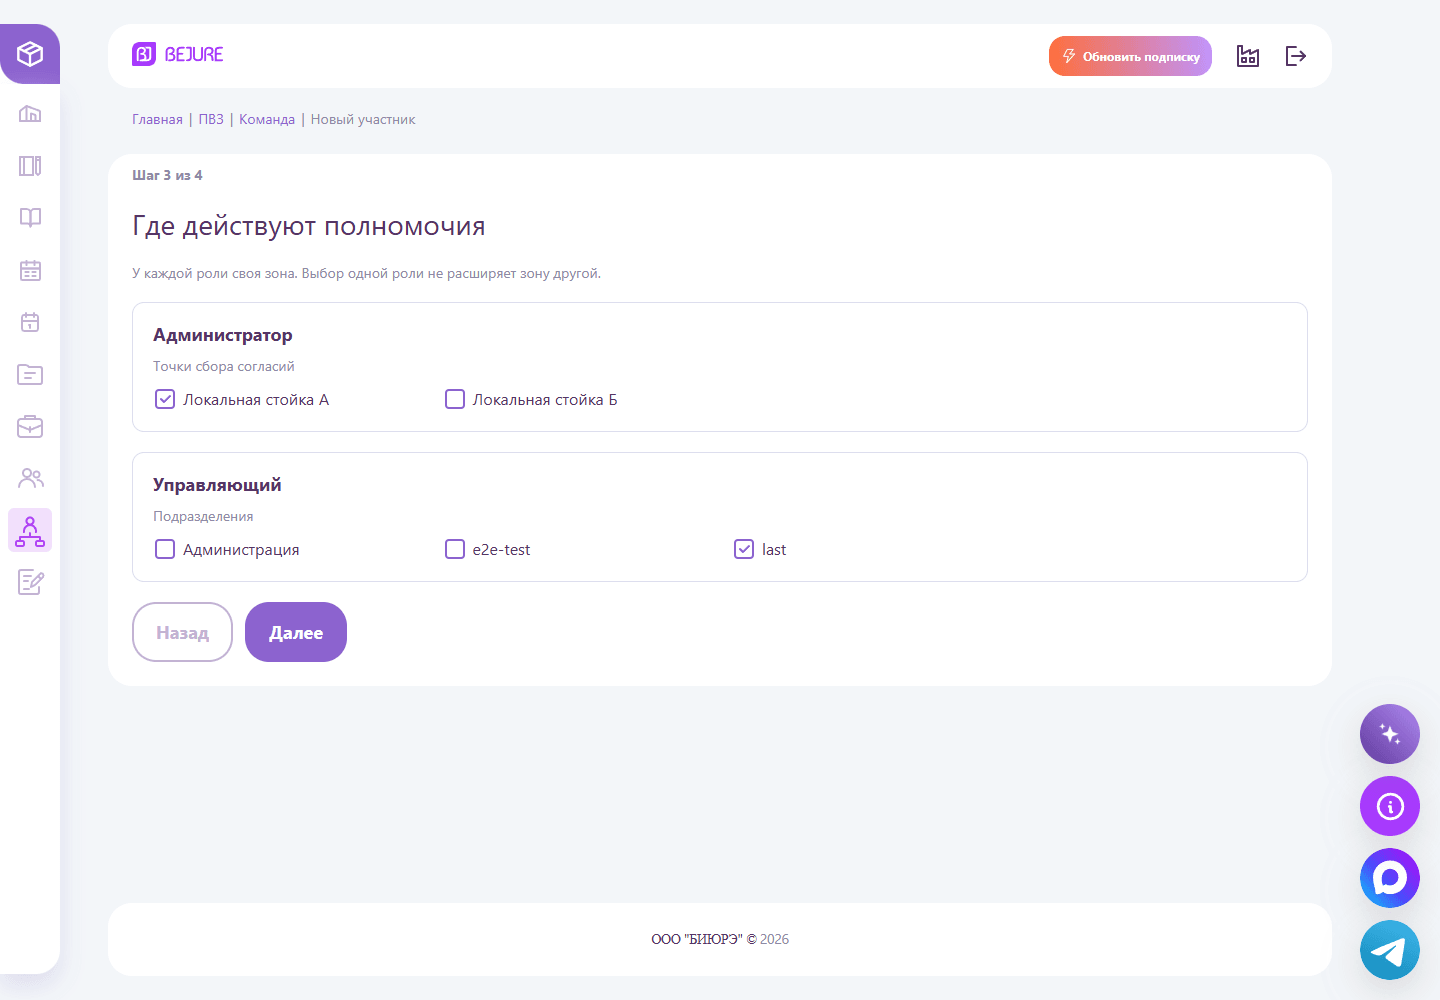This screenshot has height=1000, width=1440.
Task: Open the chat bubble floating button
Action: coord(1390,878)
